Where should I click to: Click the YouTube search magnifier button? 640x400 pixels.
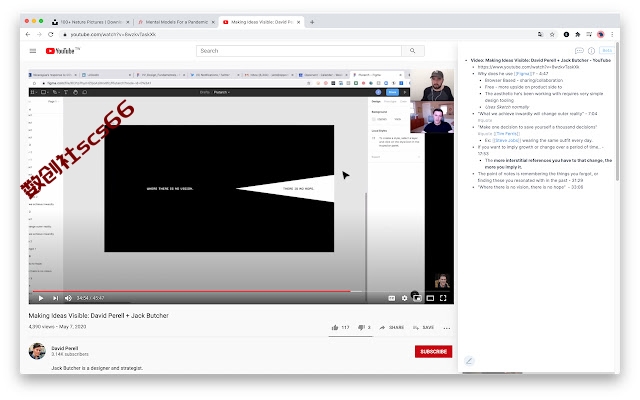coord(413,51)
